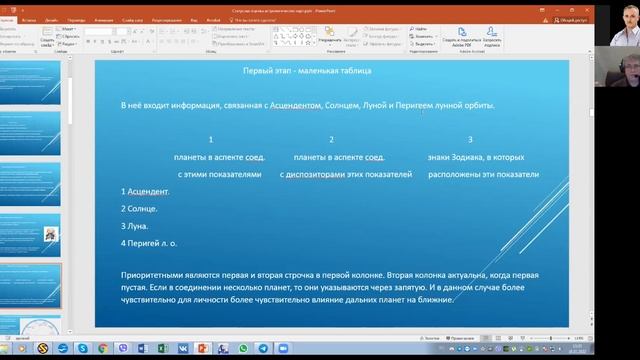Toggle Underline formatting
Image resolution: width=640 pixels, height=360 pixels.
click(x=102, y=42)
